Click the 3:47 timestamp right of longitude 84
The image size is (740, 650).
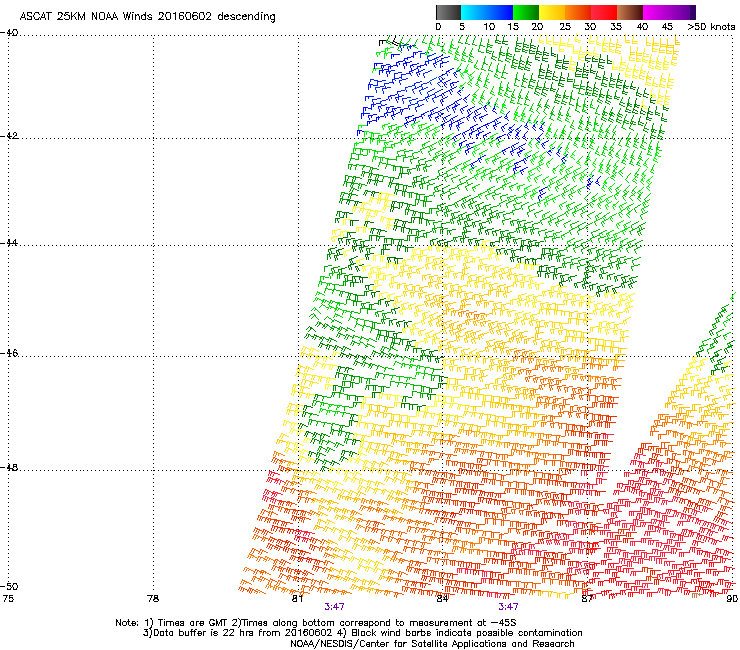508,607
